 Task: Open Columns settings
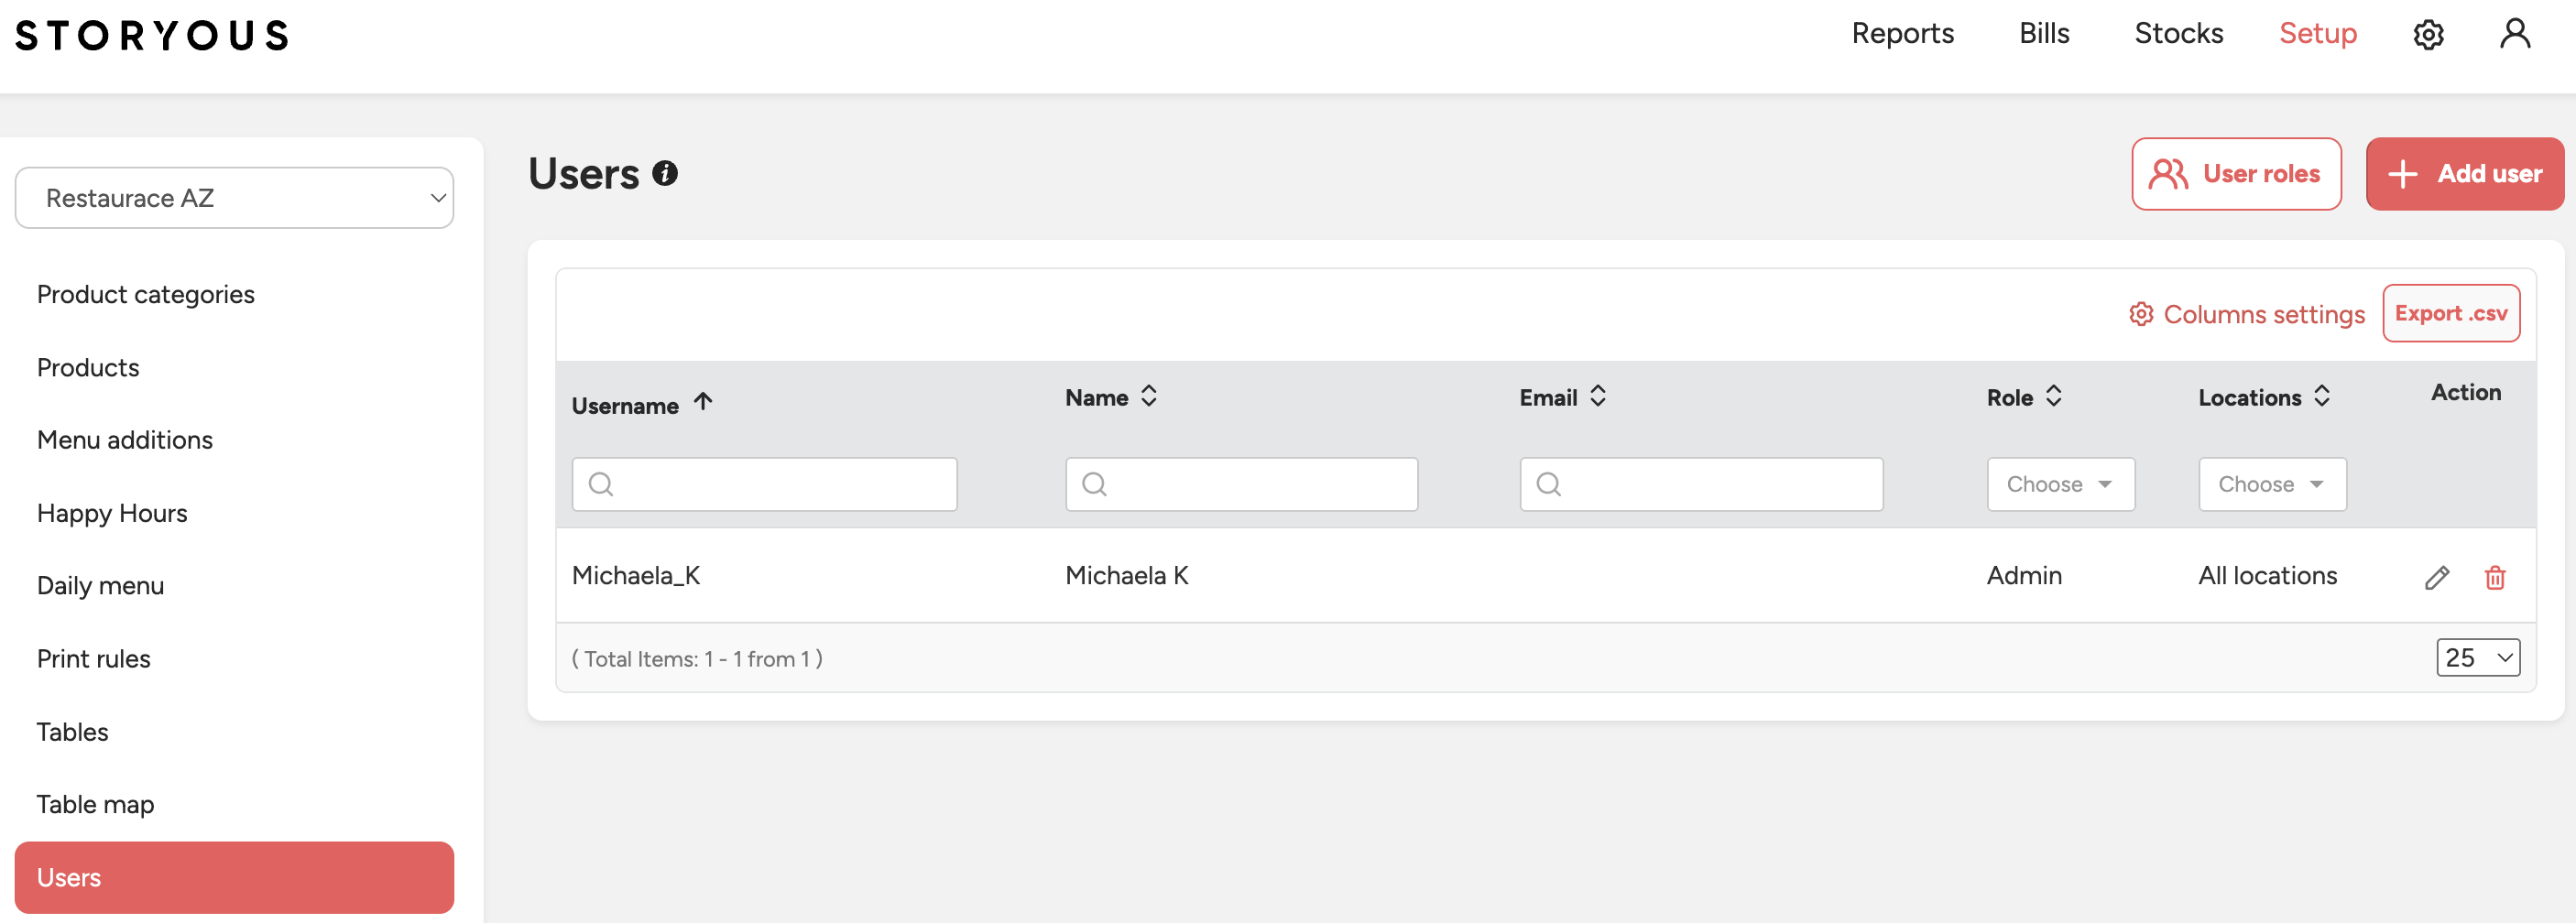click(2247, 314)
